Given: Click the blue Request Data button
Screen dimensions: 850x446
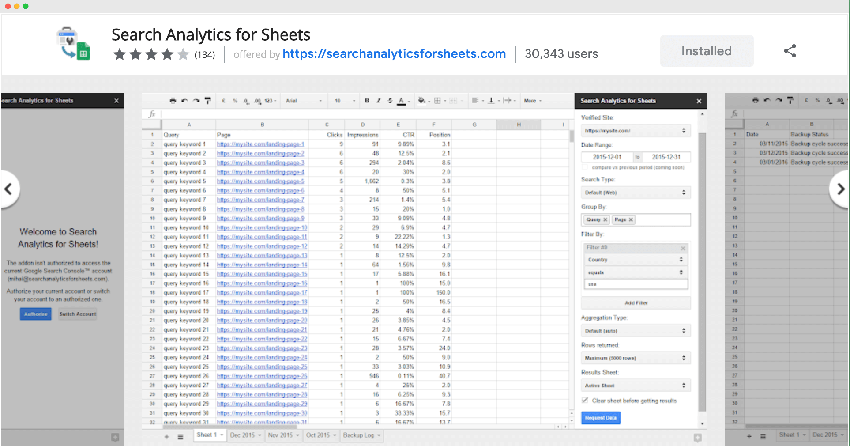Looking at the screenshot, I should tap(600, 417).
